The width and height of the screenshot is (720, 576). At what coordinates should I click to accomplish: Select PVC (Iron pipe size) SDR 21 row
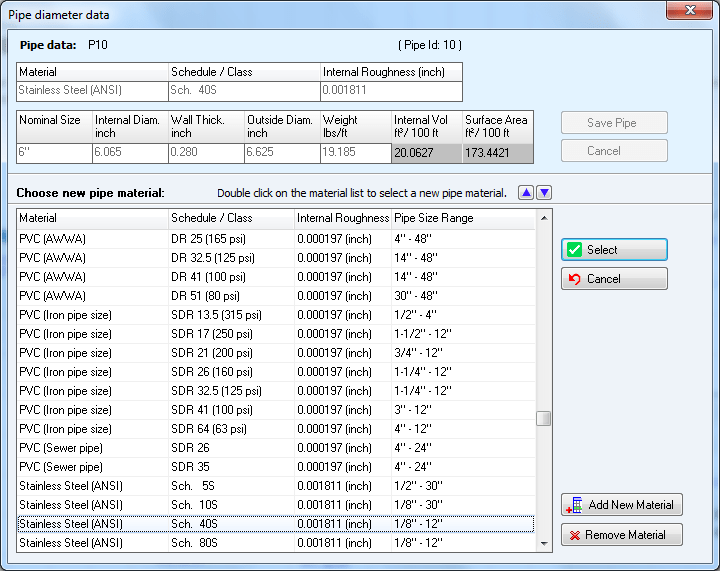[276, 353]
